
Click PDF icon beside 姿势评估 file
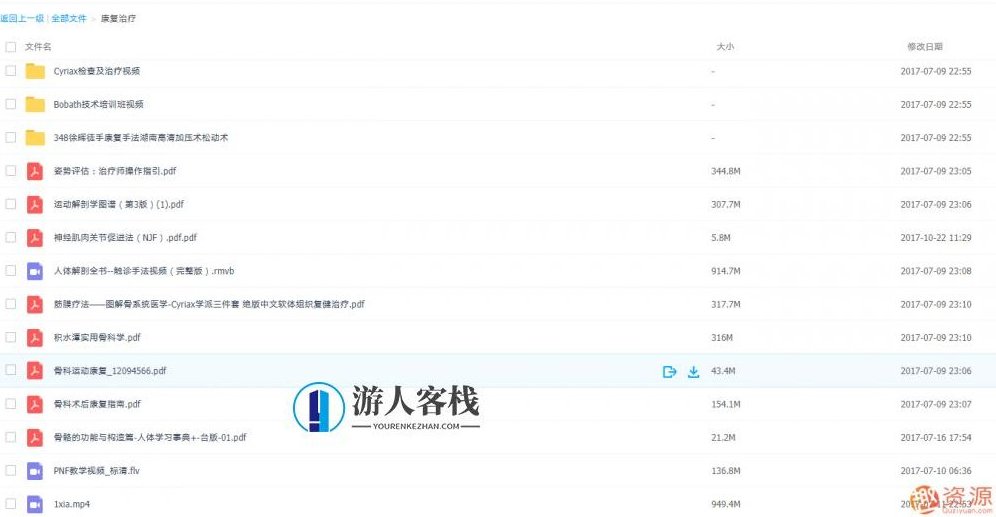35,171
